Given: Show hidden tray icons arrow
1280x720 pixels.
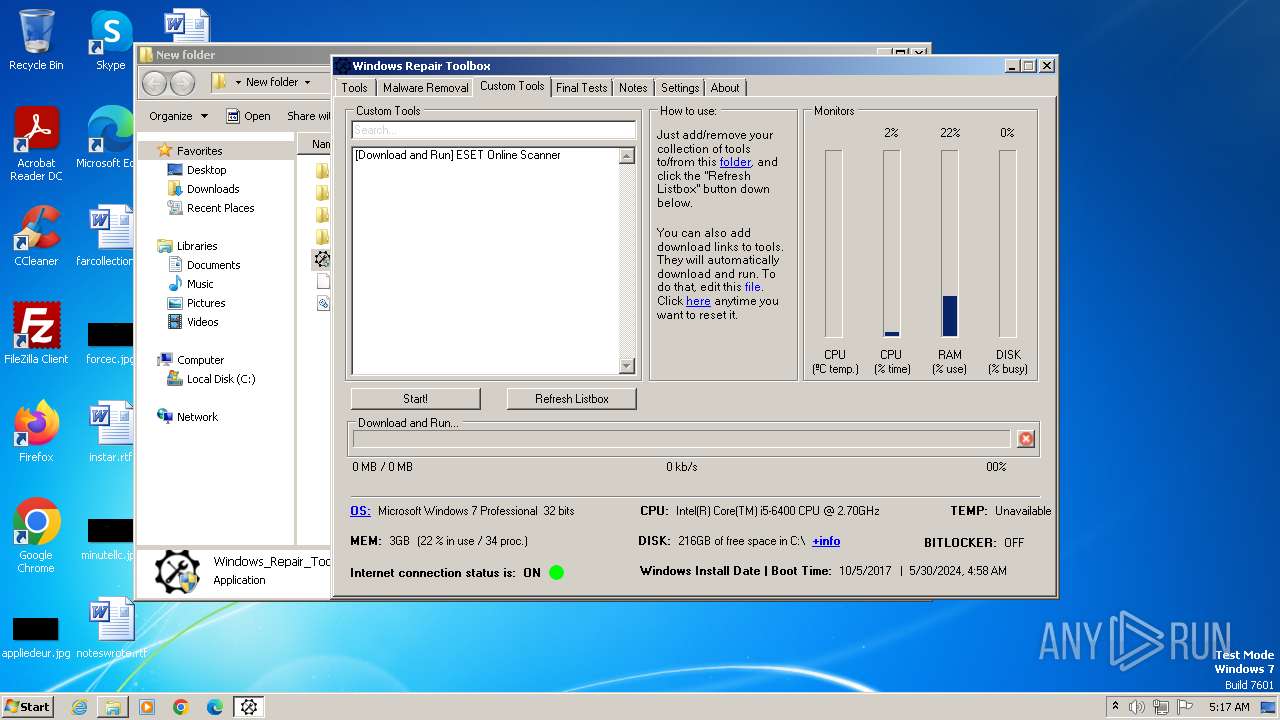Looking at the screenshot, I should coord(1115,707).
